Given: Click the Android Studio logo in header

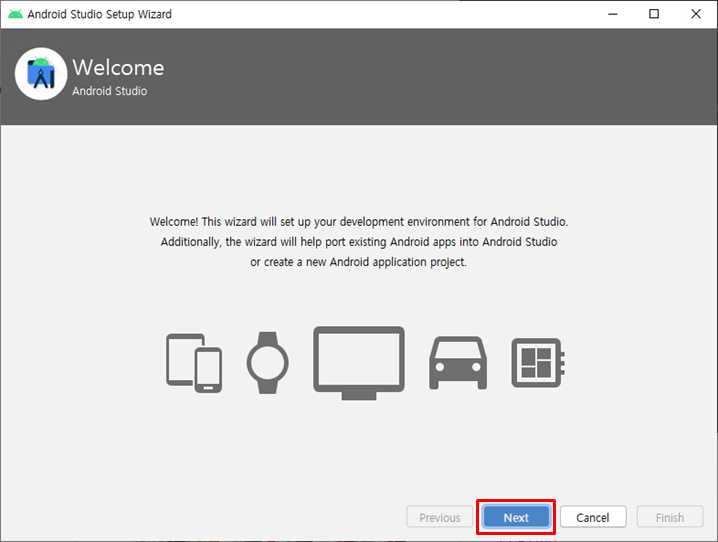Looking at the screenshot, I should pyautogui.click(x=41, y=74).
